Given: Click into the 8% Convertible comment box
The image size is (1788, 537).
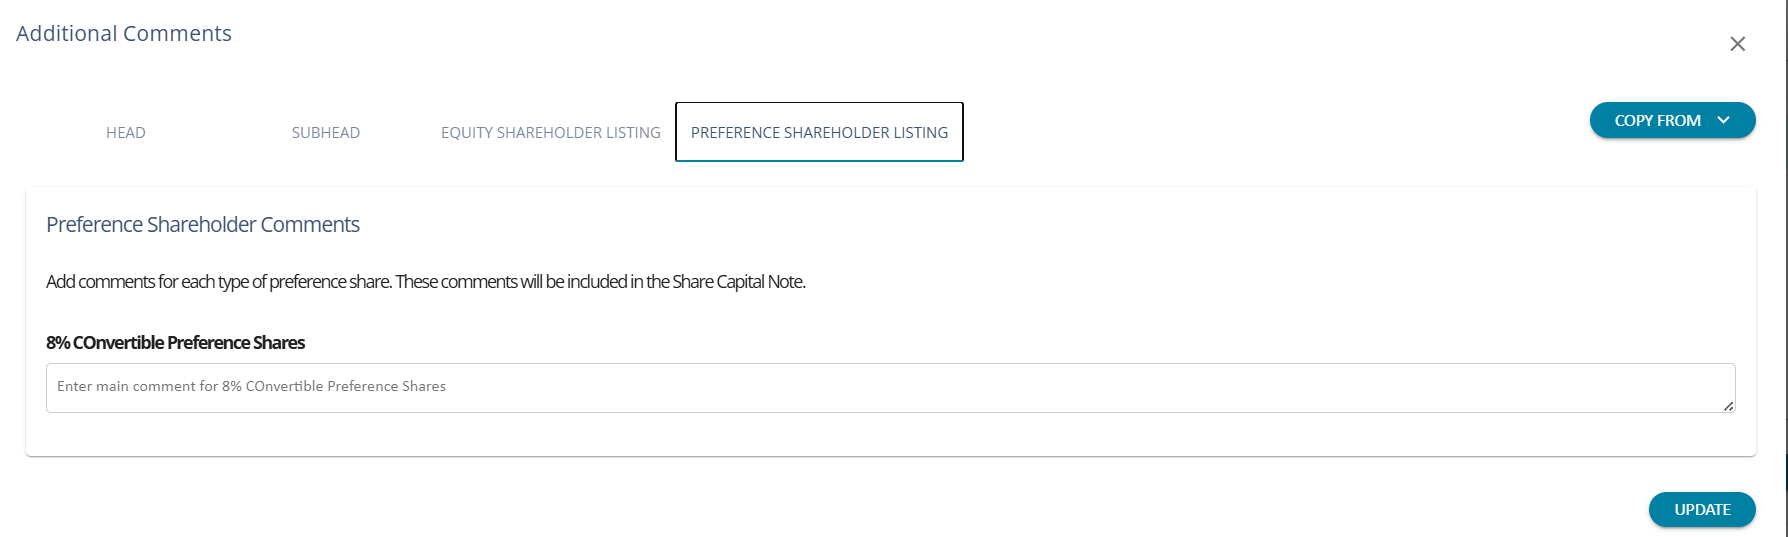Looking at the screenshot, I should coord(890,388).
